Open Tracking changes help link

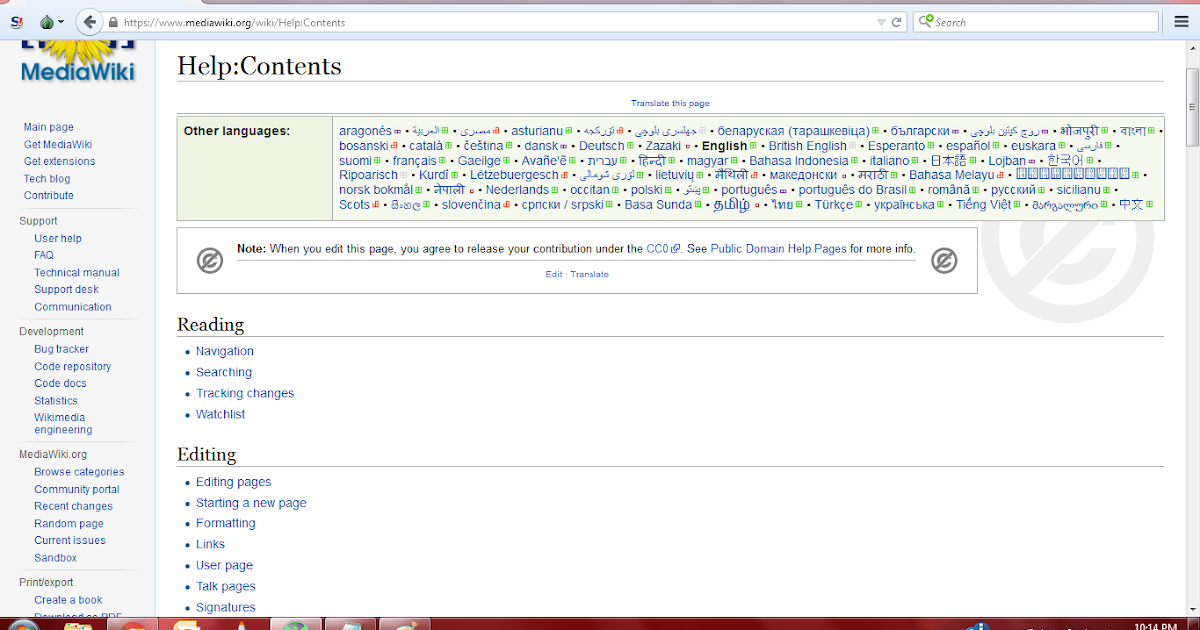(245, 393)
